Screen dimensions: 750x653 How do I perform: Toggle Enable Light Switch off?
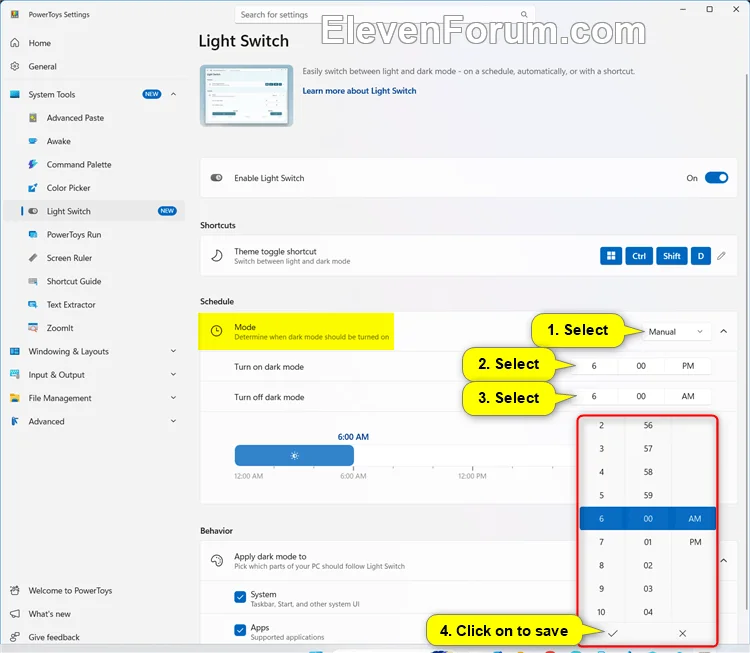[717, 178]
